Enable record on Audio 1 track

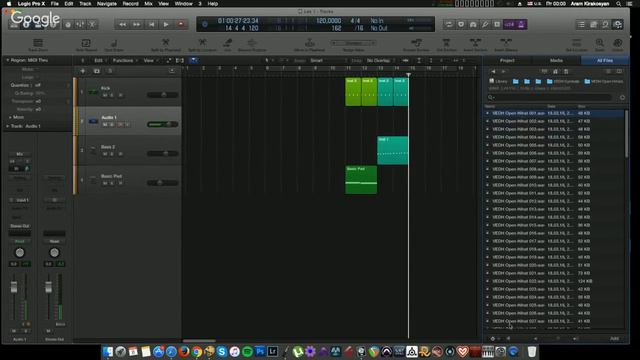tap(120, 124)
